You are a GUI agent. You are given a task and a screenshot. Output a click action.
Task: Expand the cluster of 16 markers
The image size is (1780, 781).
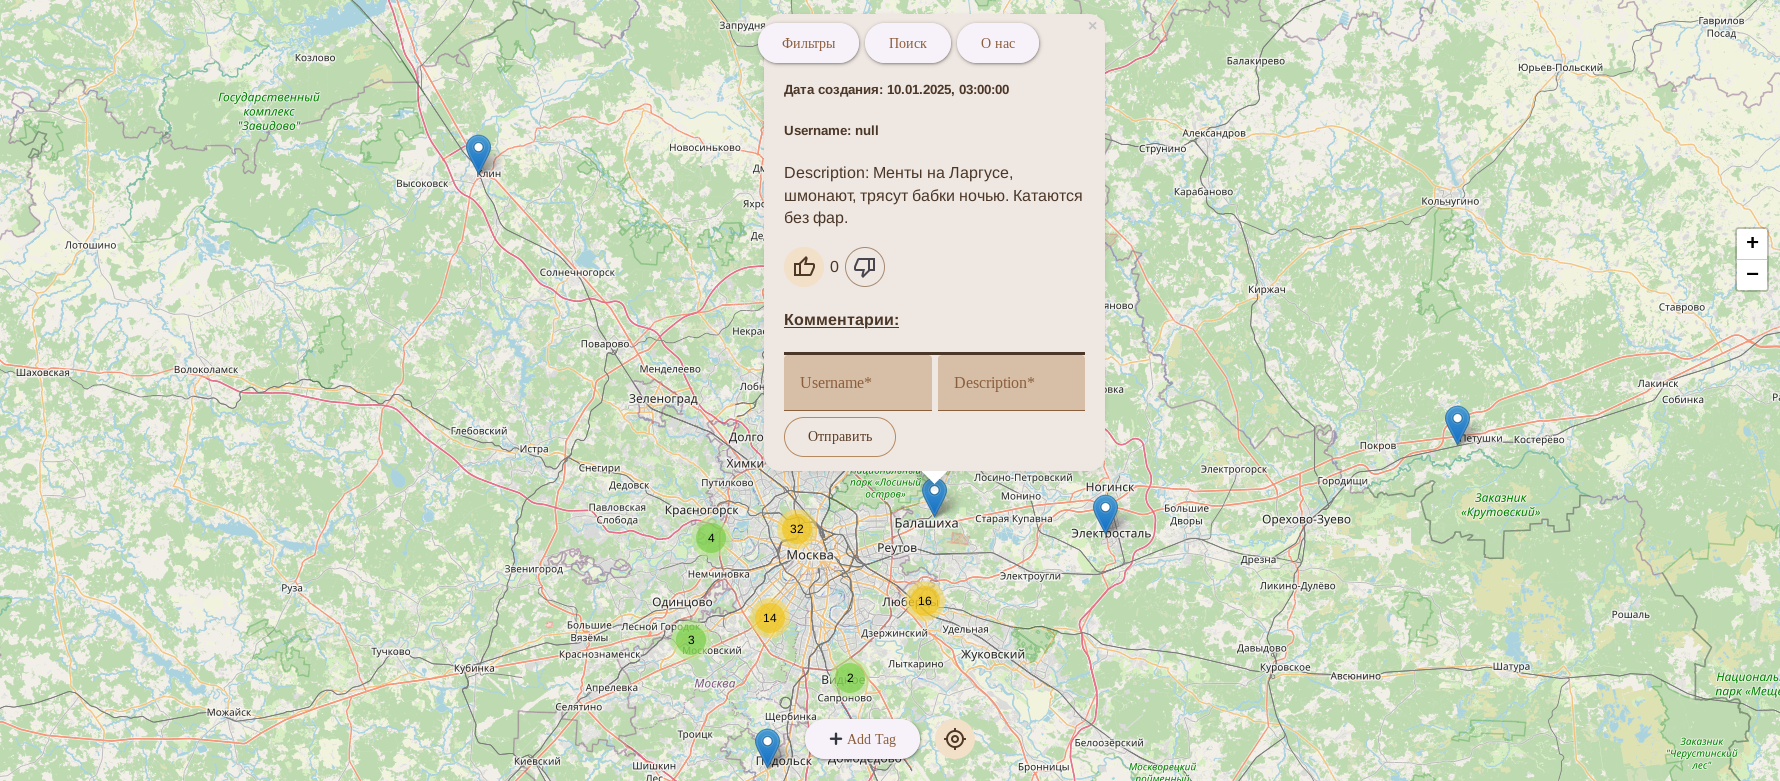coord(925,601)
